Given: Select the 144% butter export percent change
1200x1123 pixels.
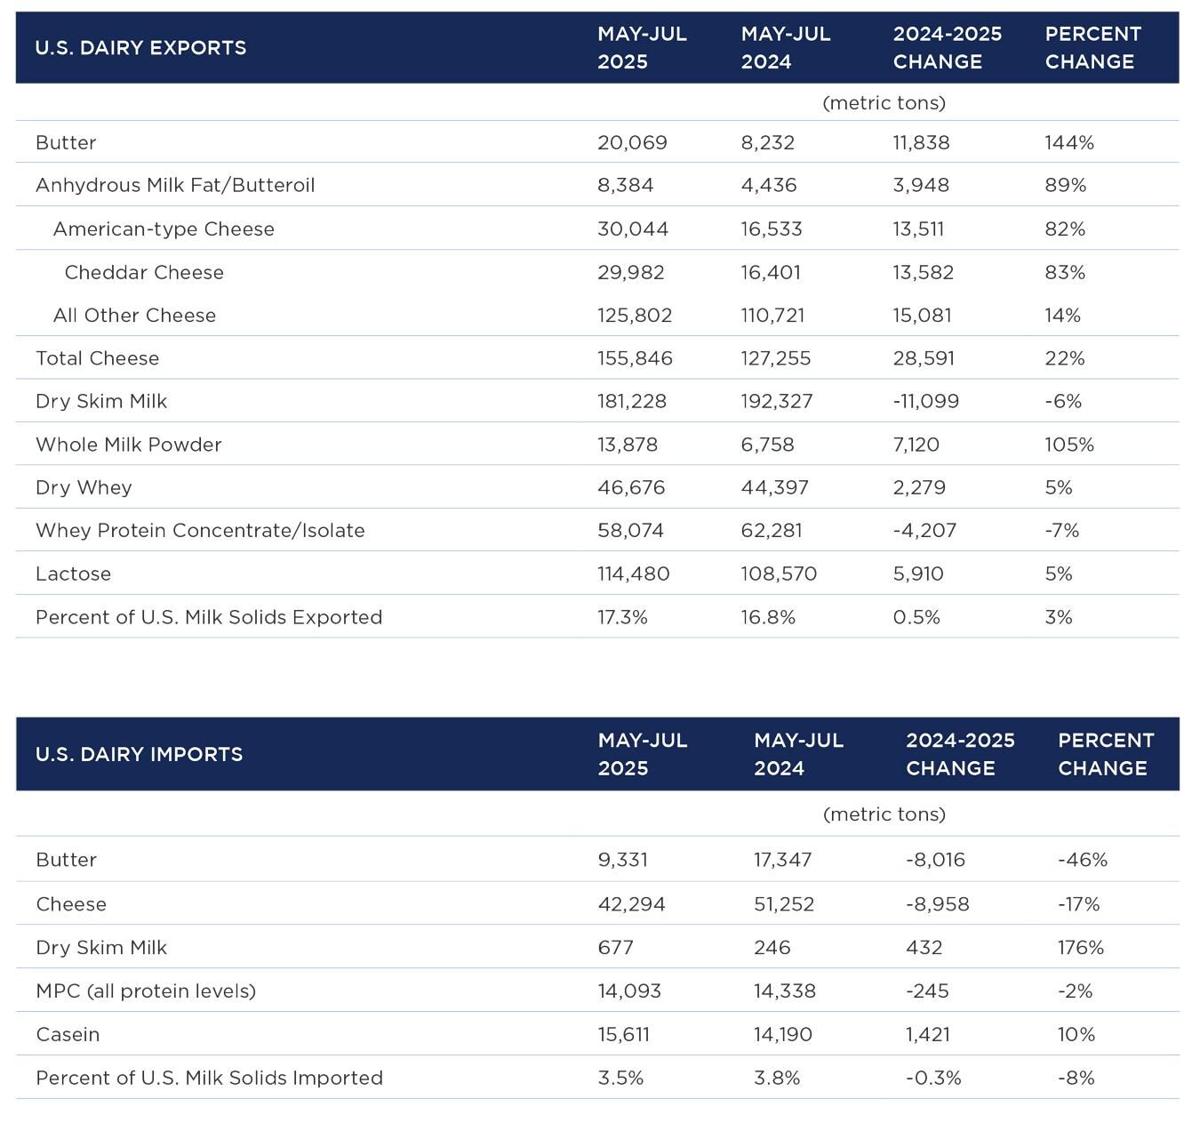Looking at the screenshot, I should pyautogui.click(x=1069, y=143).
